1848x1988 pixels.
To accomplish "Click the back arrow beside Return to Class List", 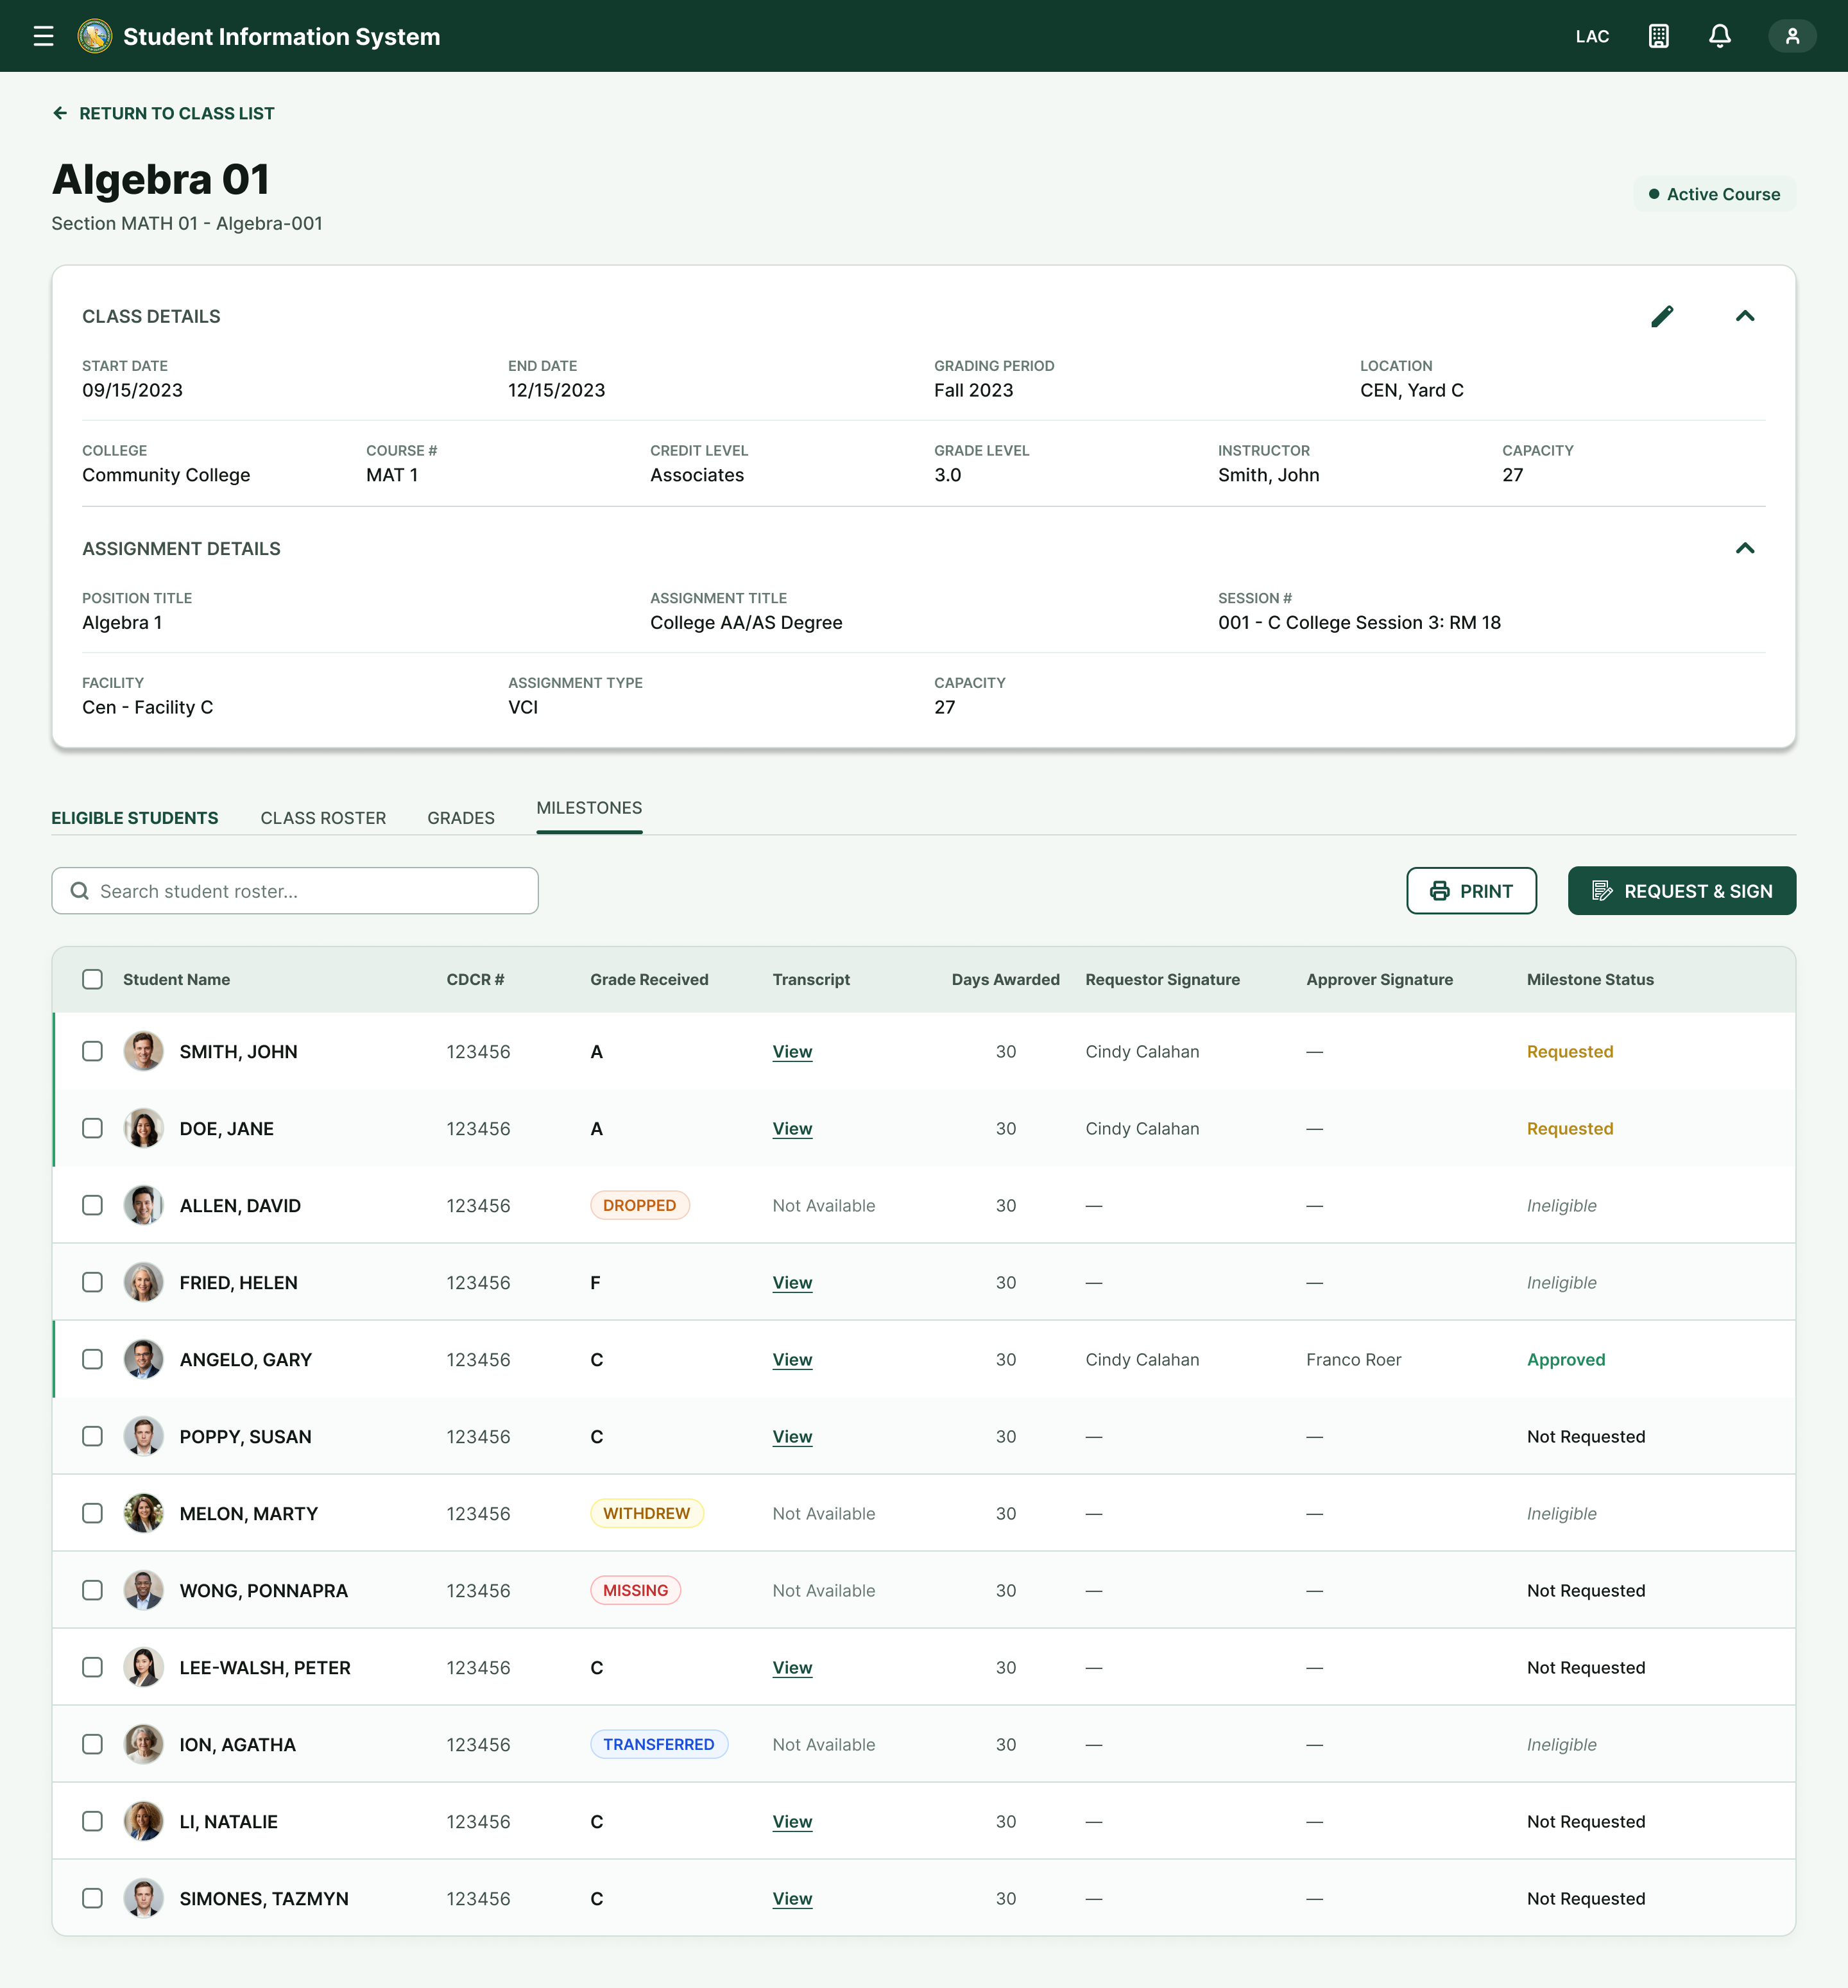I will (60, 113).
